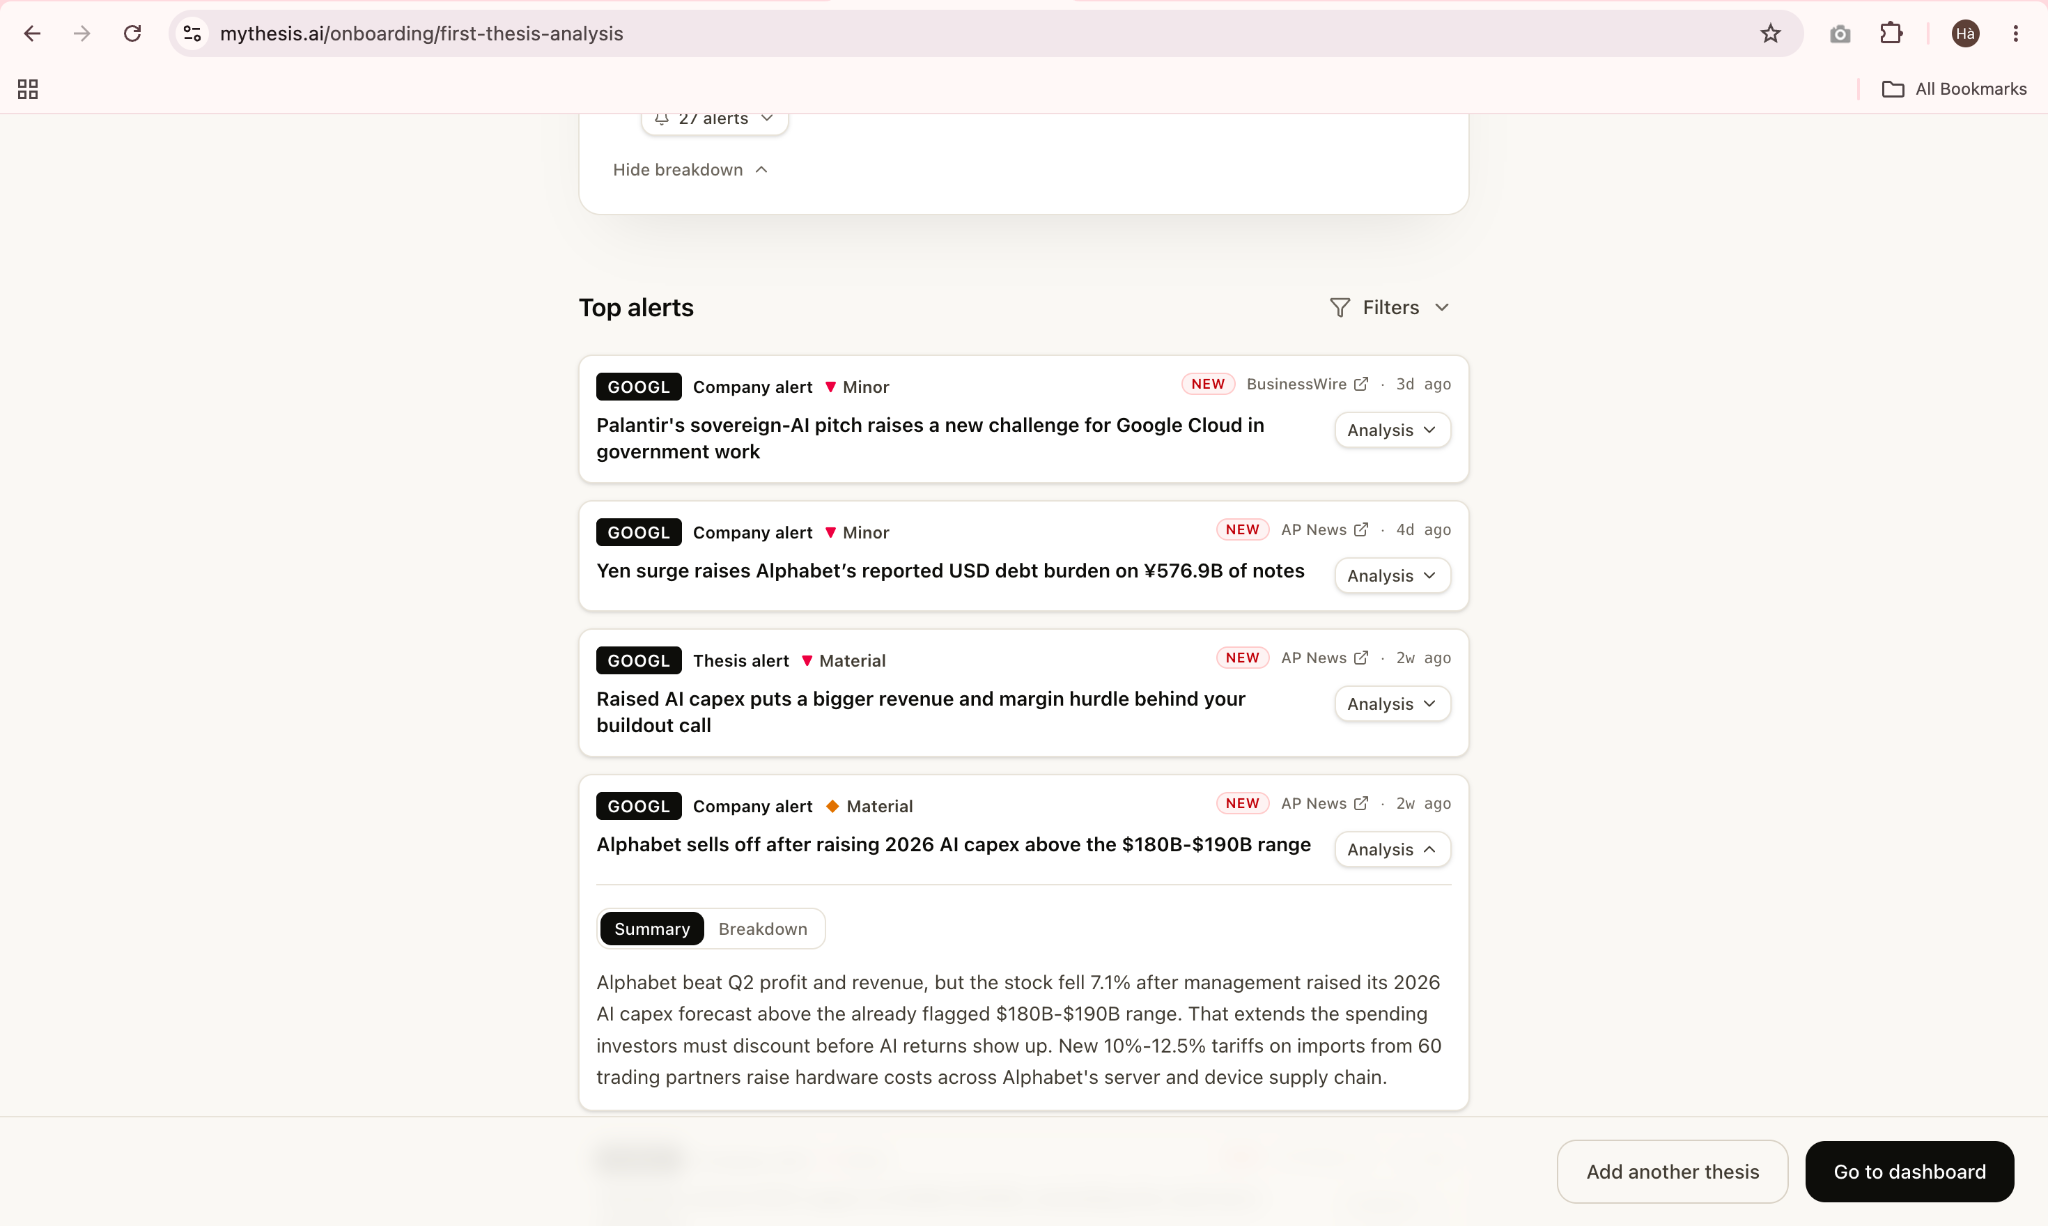This screenshot has width=2048, height=1226.
Task: Click the Yen surge alert headline
Action: [x=950, y=571]
